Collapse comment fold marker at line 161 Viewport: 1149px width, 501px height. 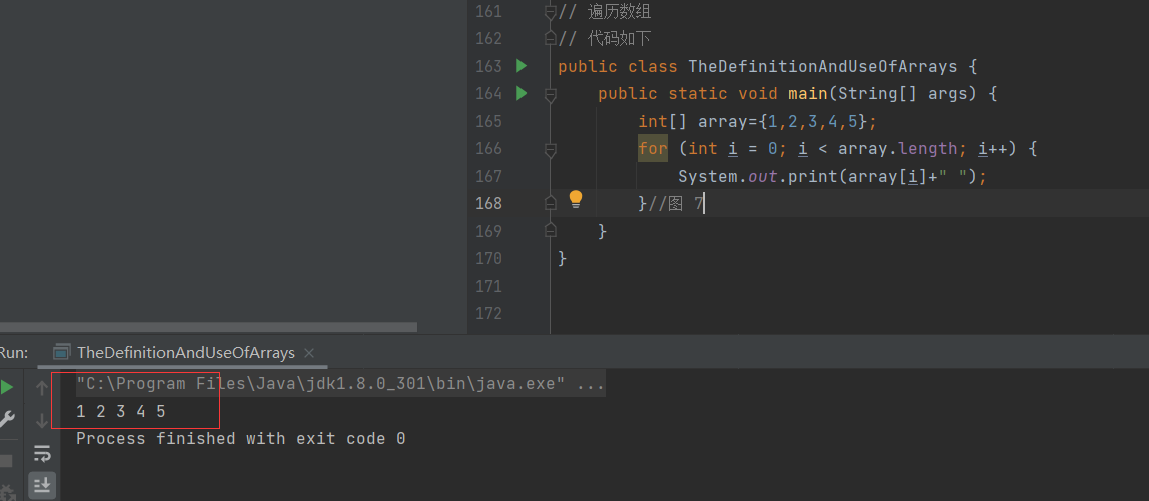coord(551,12)
